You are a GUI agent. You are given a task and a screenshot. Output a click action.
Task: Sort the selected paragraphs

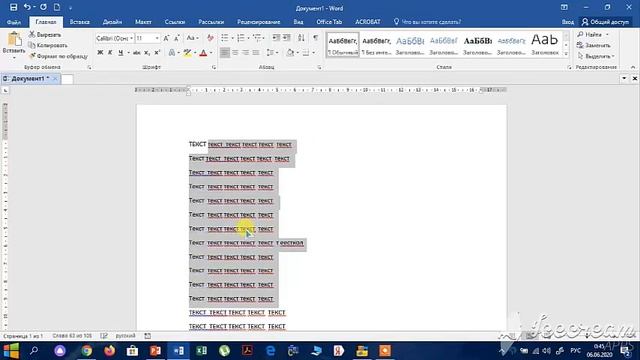(301, 38)
